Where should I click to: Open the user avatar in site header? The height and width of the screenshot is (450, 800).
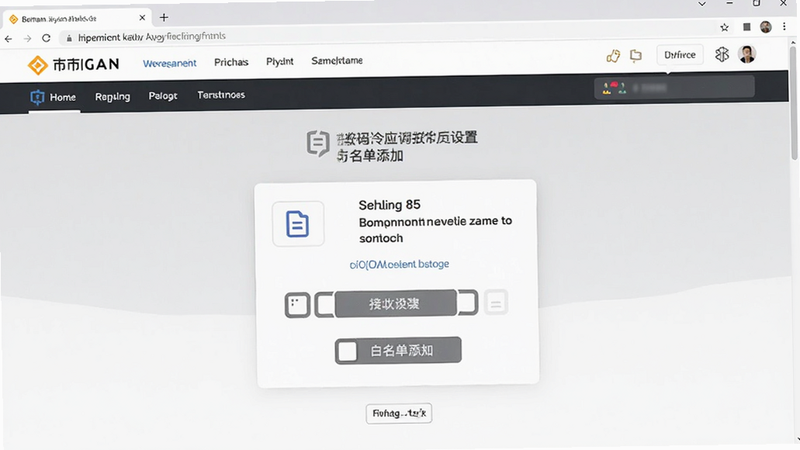[x=747, y=54]
